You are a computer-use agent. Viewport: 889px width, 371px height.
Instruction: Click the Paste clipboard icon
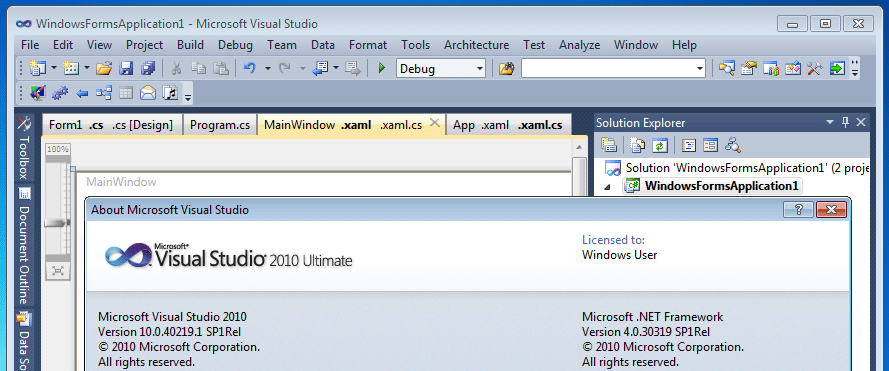click(x=221, y=69)
